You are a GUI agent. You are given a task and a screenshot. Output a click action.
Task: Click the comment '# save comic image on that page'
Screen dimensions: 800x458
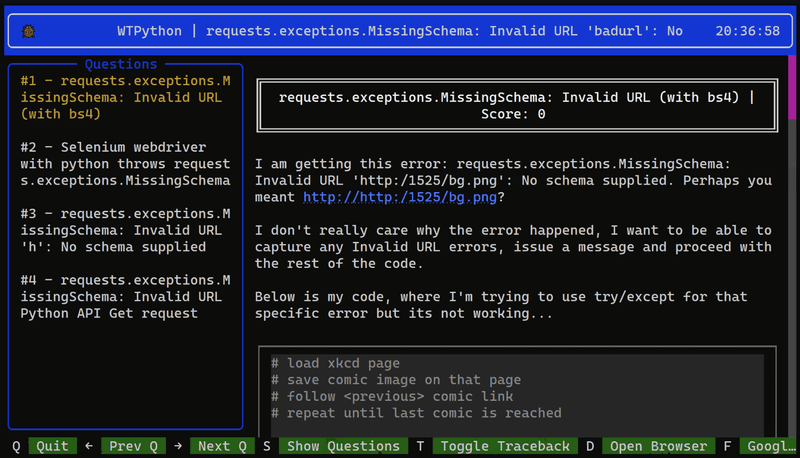[396, 380]
